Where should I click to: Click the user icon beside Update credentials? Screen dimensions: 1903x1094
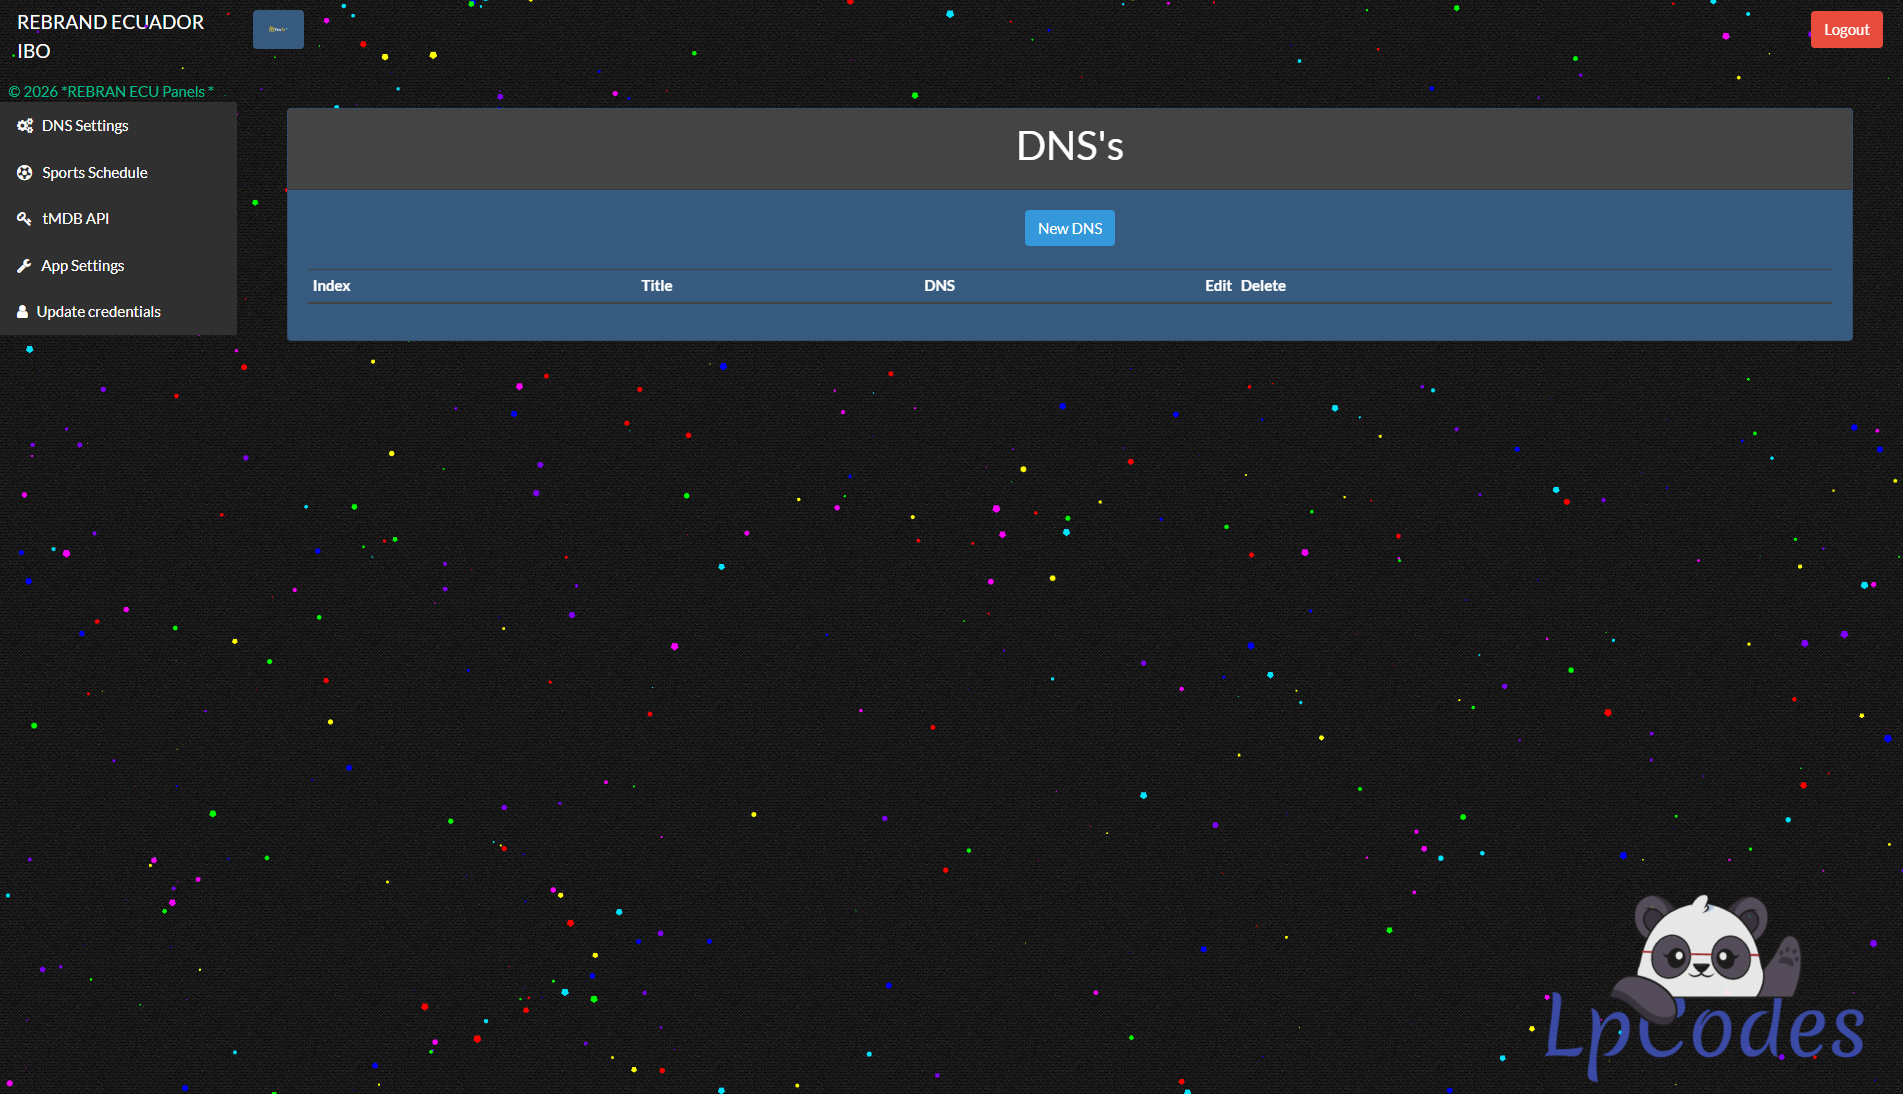(22, 312)
